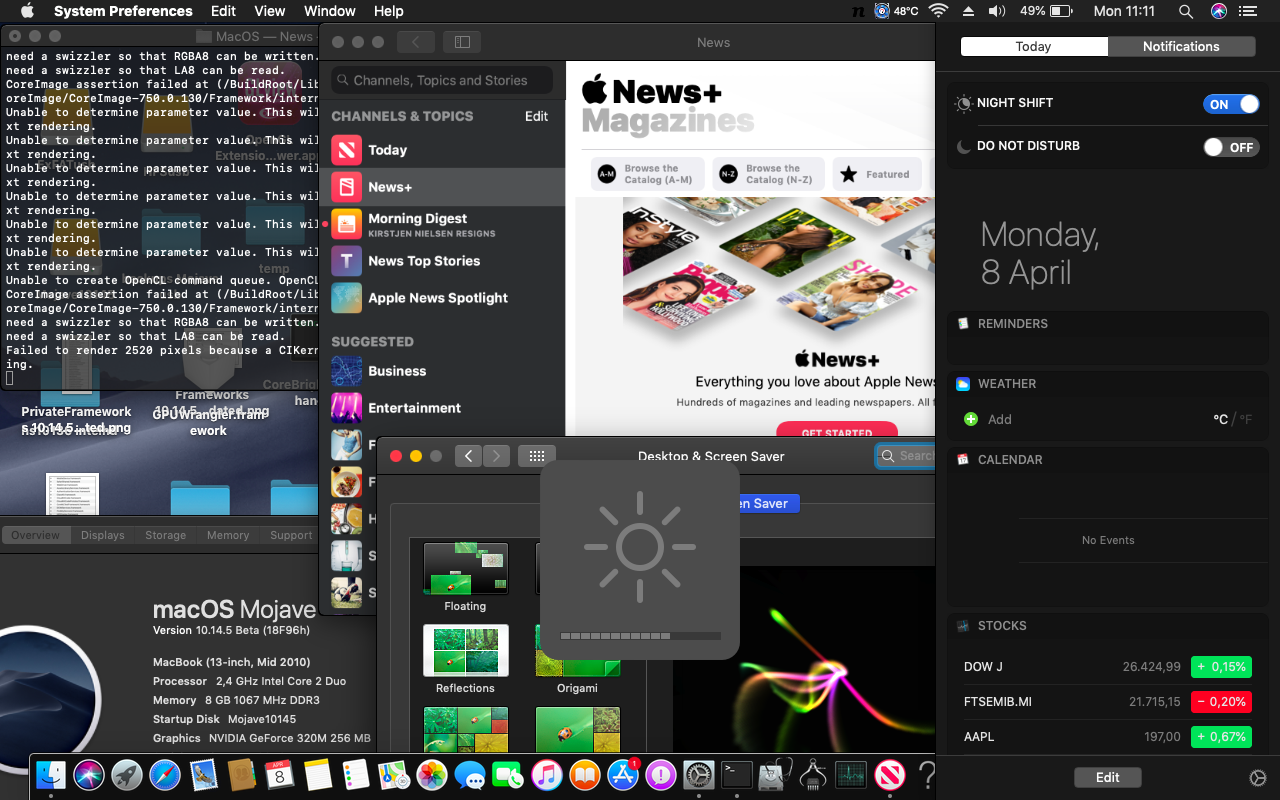The height and width of the screenshot is (800, 1280).
Task: Open News app icon in Dock
Action: click(889, 775)
